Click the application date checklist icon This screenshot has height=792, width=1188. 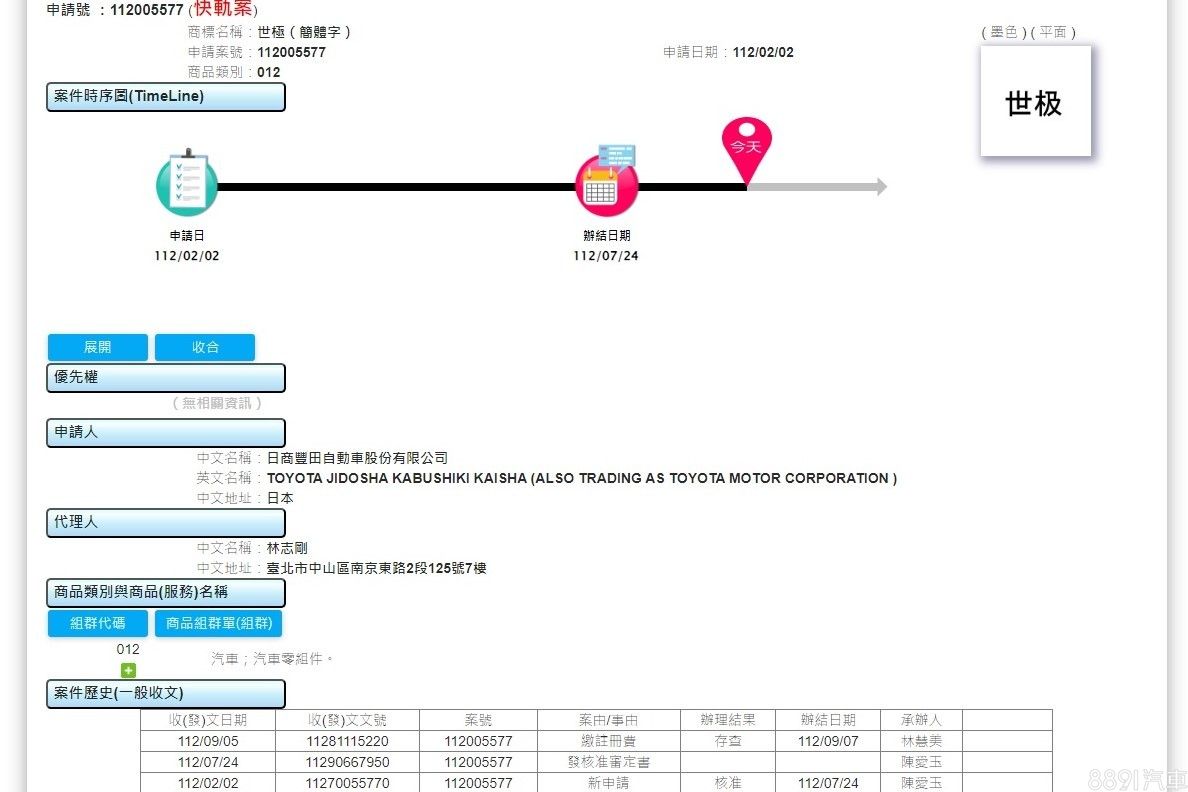click(x=187, y=185)
